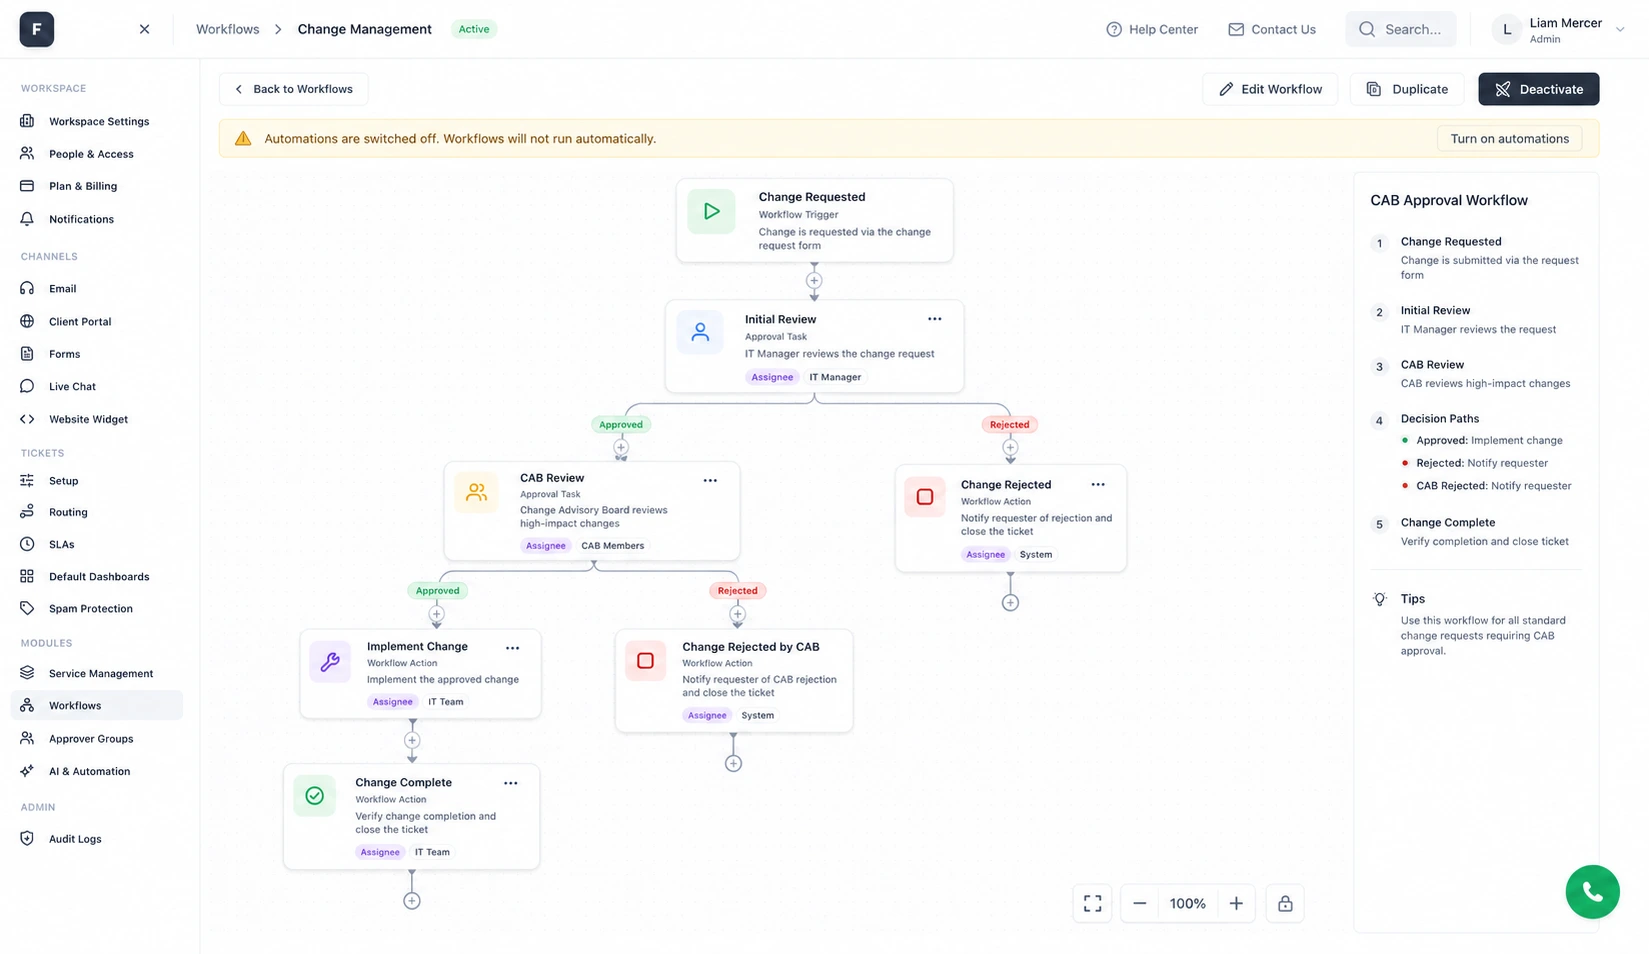
Task: Expand the Liam Mercer account dropdown
Action: tap(1620, 29)
